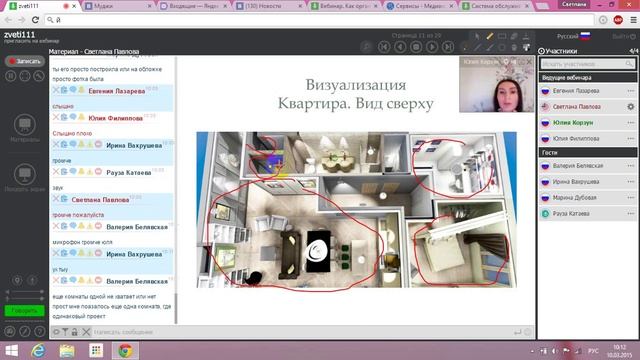
Task: Click the chat circle icon left of filter
Action: click(56, 332)
